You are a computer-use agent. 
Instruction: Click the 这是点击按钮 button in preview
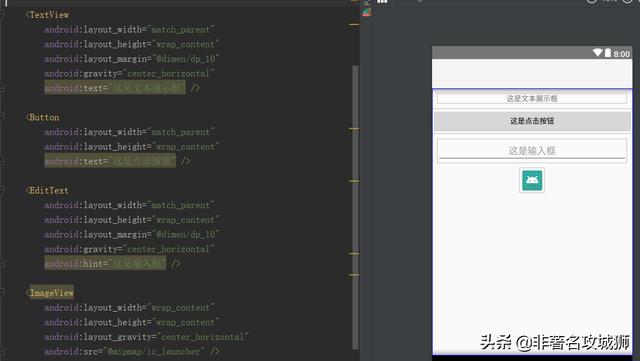(532, 121)
